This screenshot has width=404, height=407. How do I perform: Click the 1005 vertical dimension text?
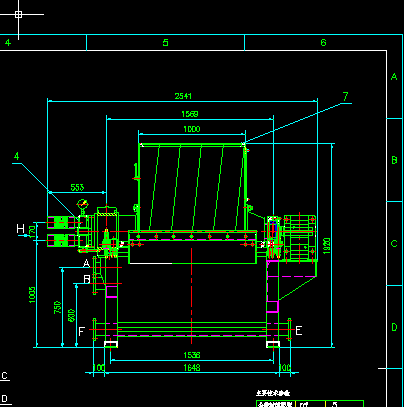point(32,295)
